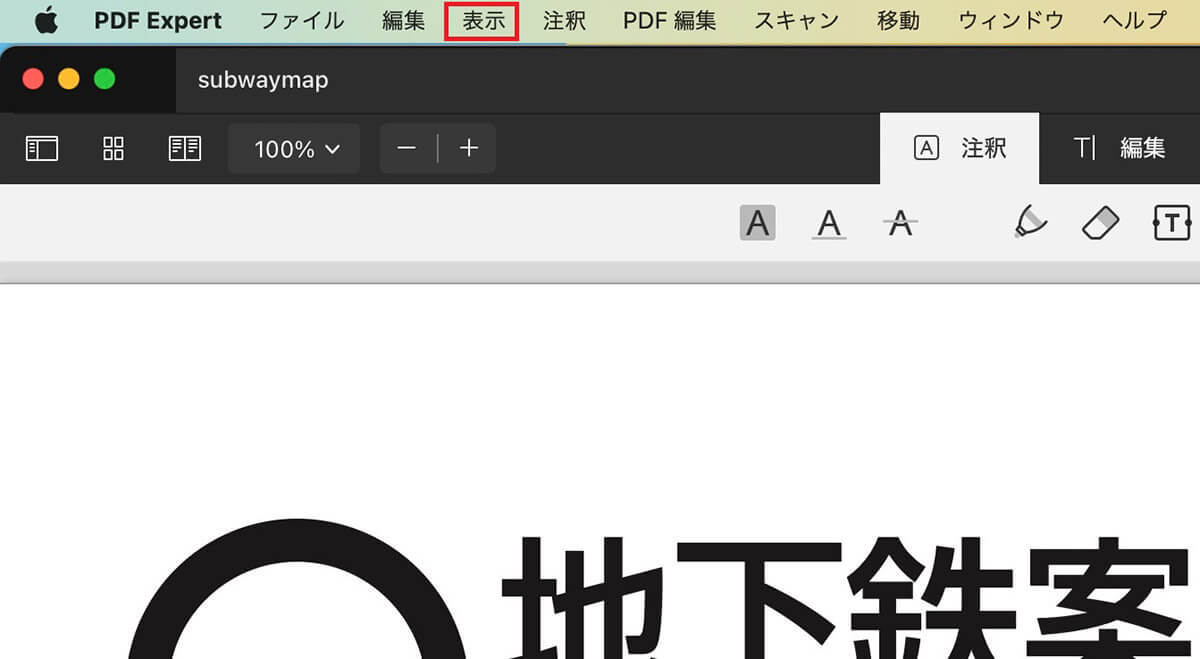The height and width of the screenshot is (659, 1200).
Task: Click the green fullscreen window button
Action: [x=105, y=79]
